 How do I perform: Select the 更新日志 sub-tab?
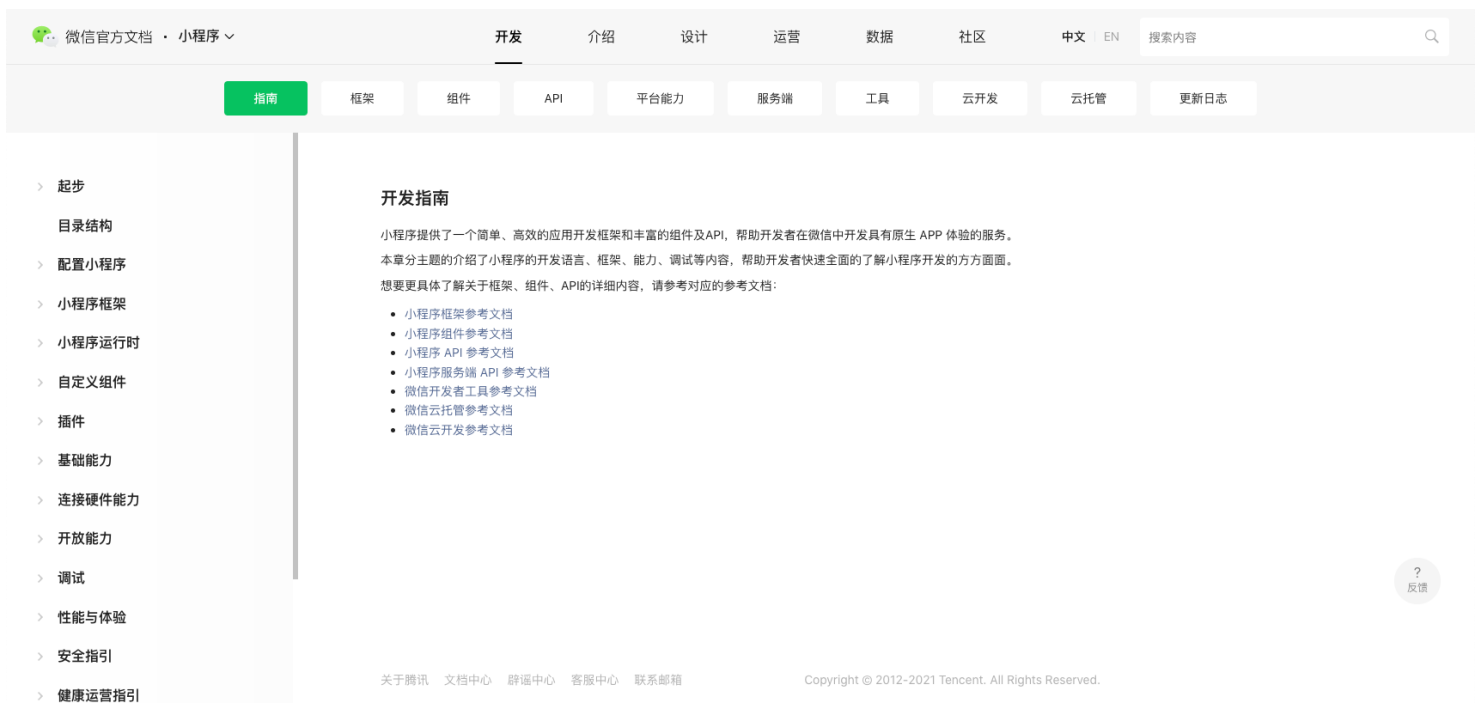(1203, 98)
